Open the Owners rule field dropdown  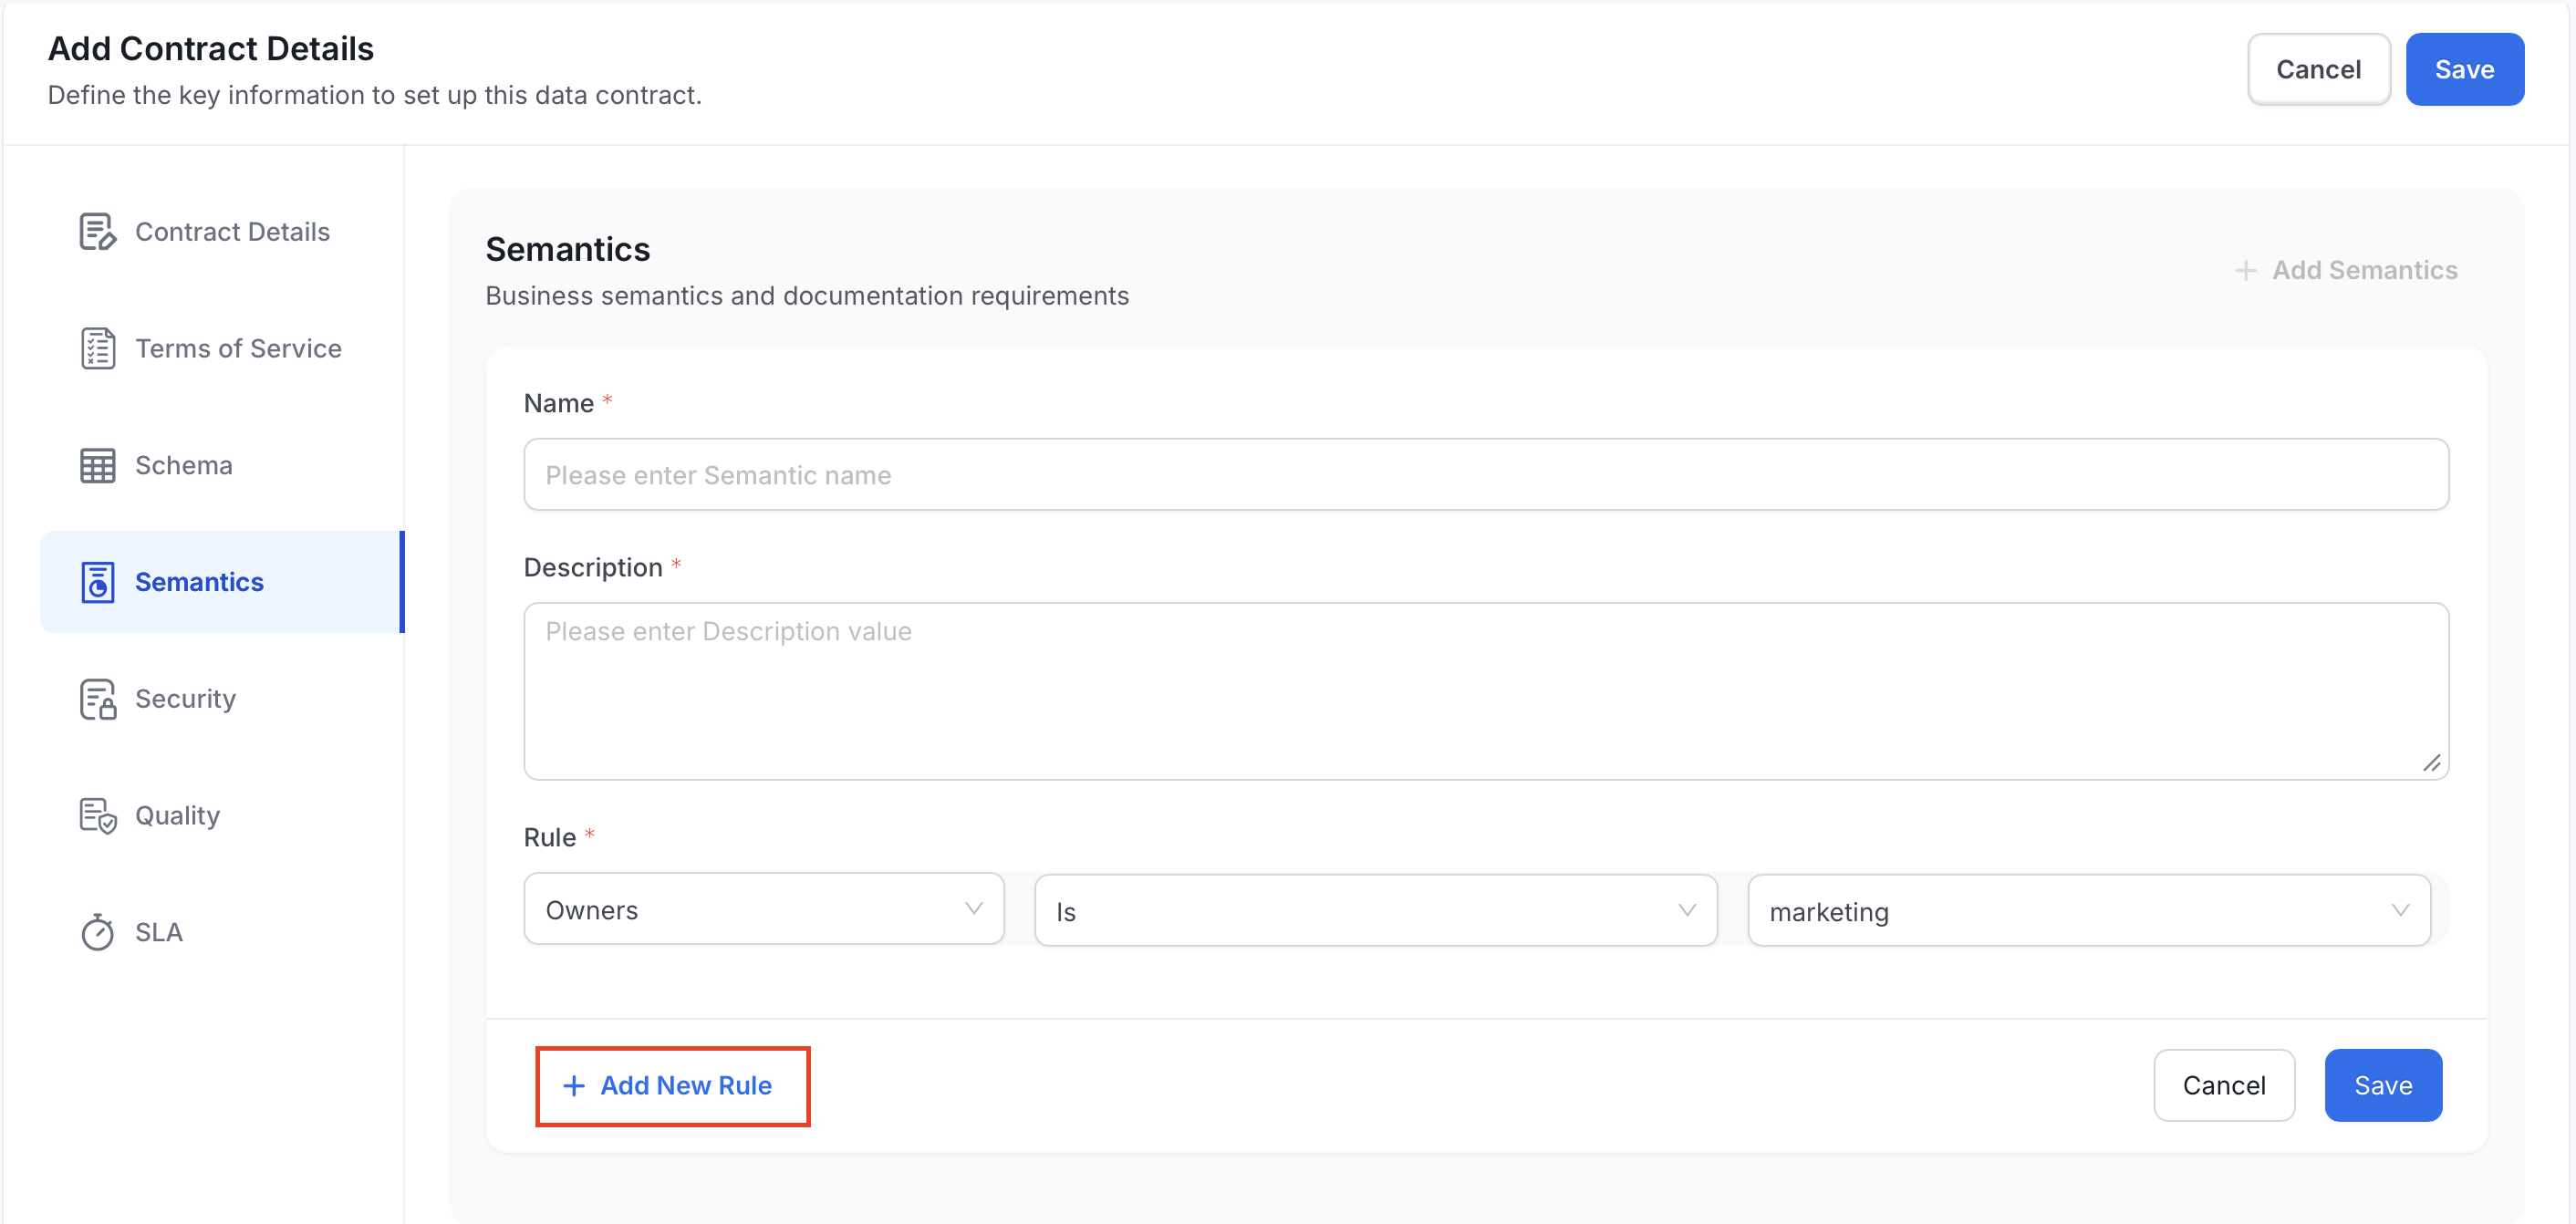764,909
